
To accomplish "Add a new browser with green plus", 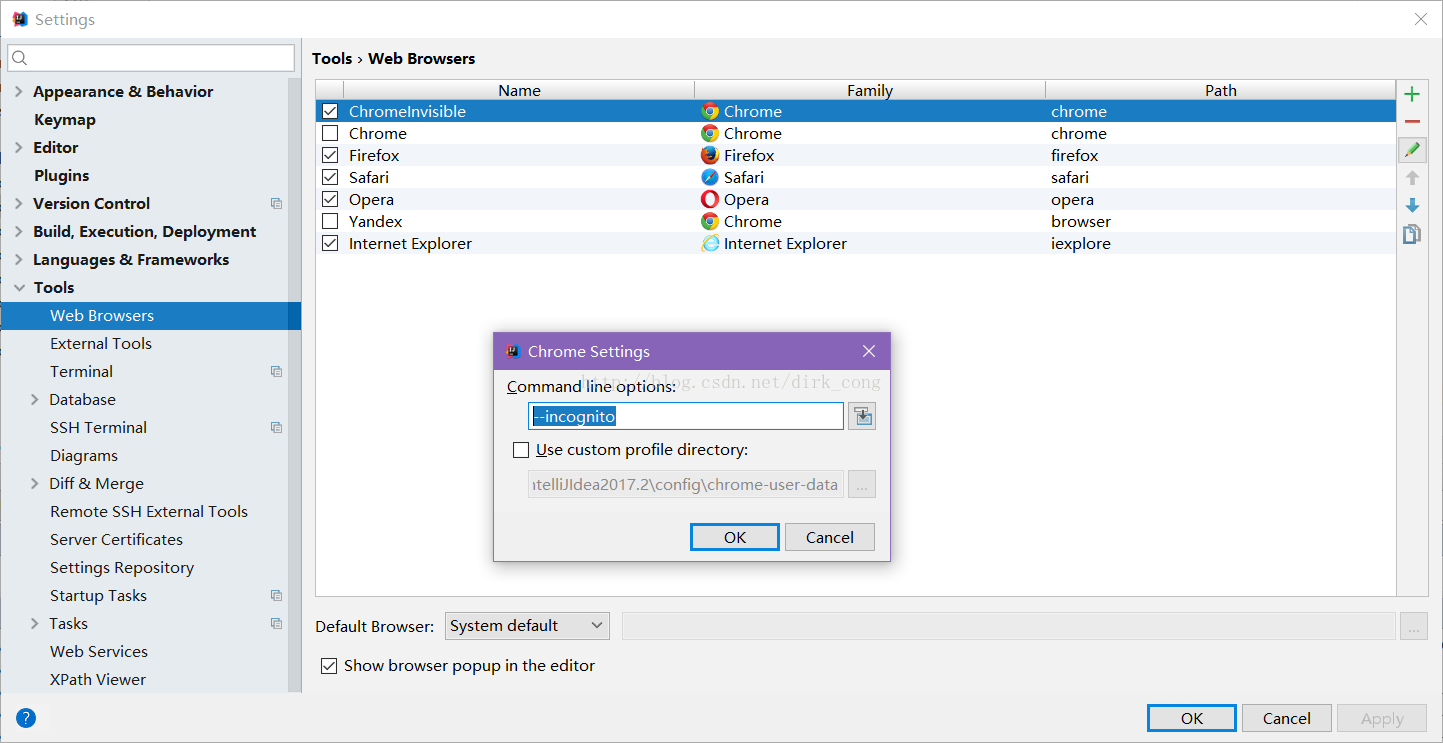I will (x=1412, y=95).
